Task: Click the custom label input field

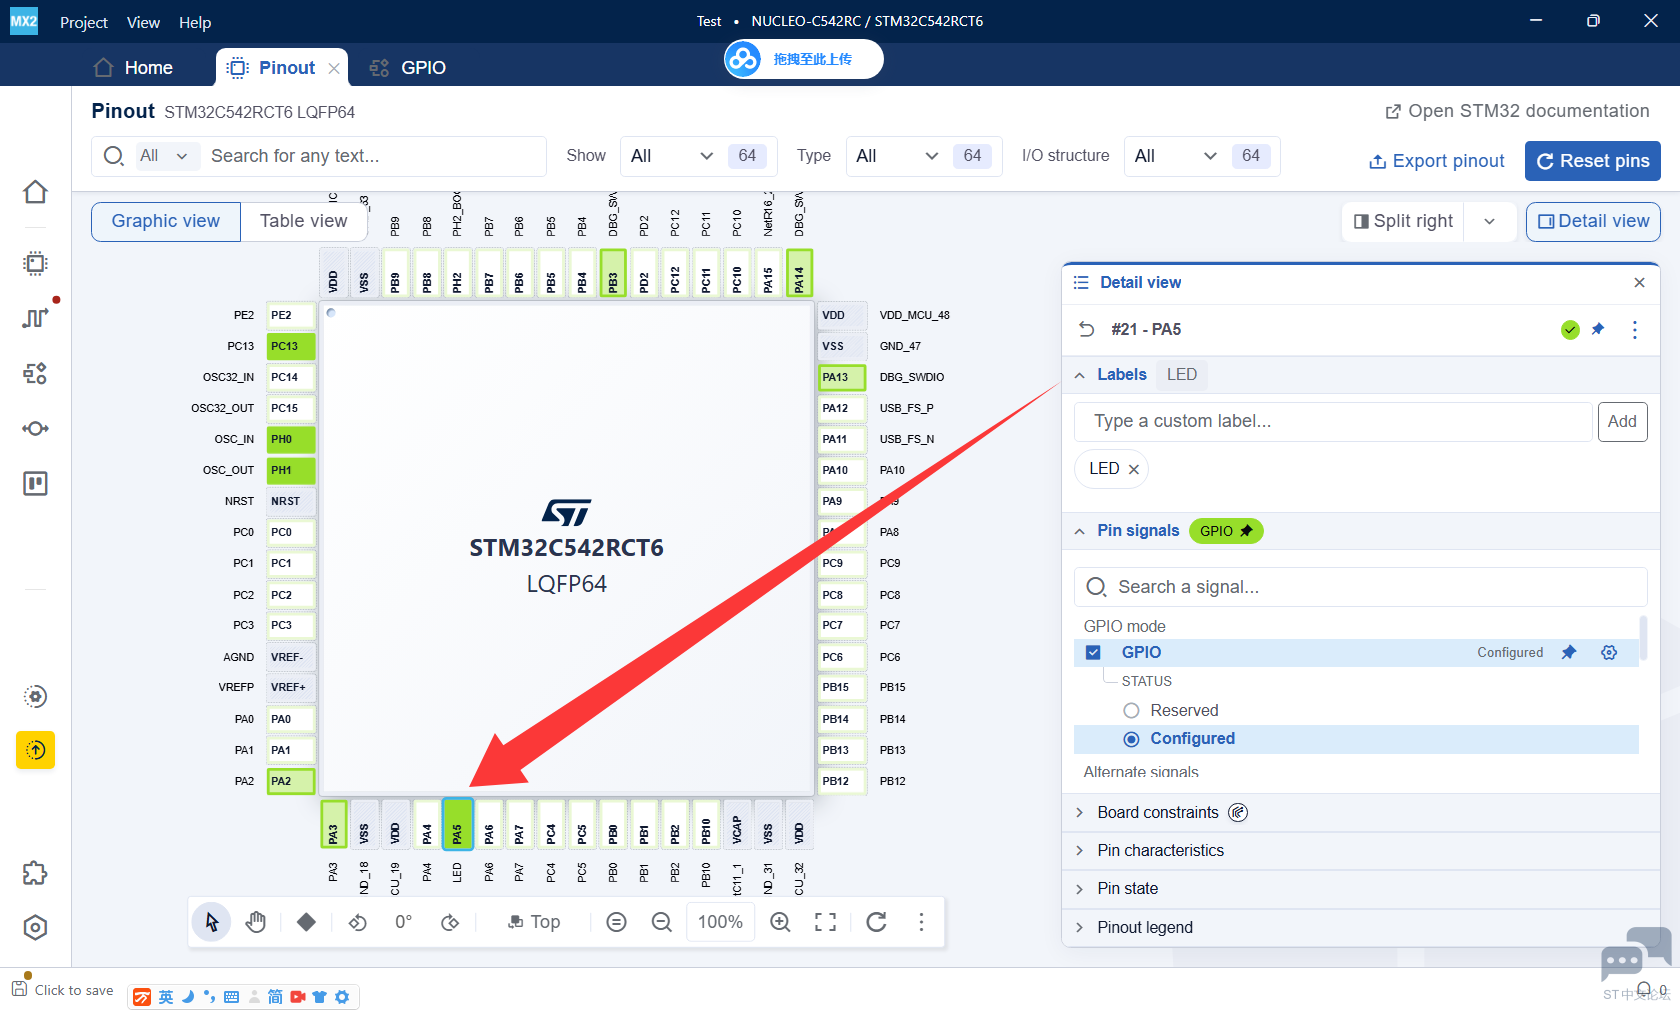Action: [x=1333, y=422]
